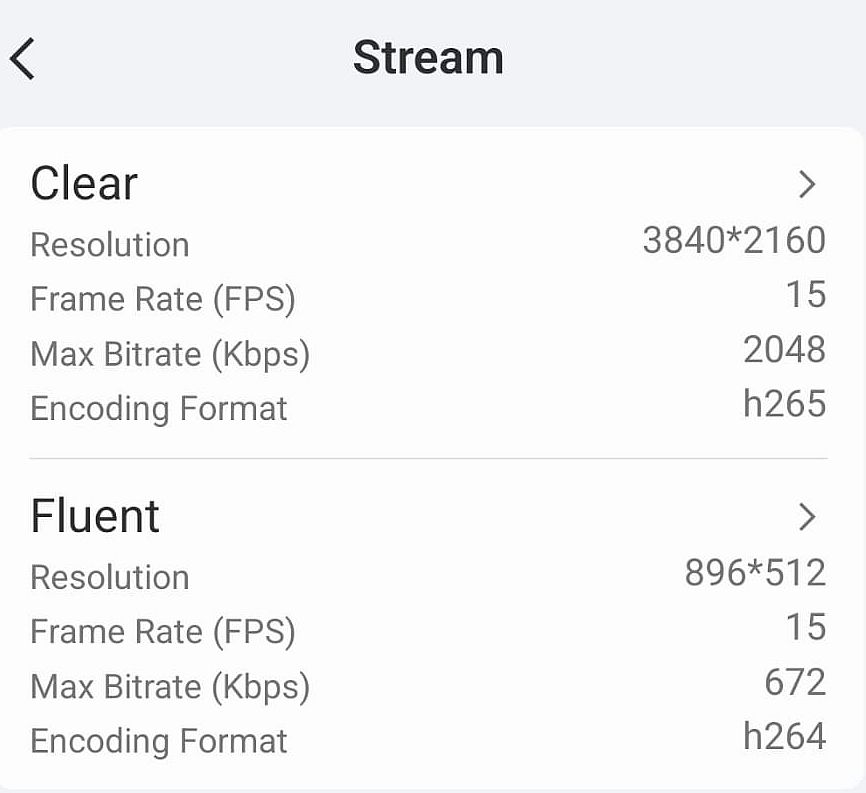Tap the 896*512 resolution value
Image resolution: width=866 pixels, height=793 pixels.
coord(755,573)
